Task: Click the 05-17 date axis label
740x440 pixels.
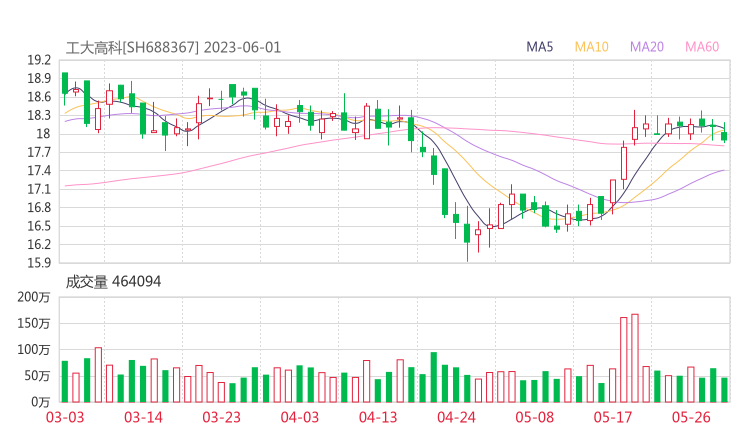Action: click(613, 417)
